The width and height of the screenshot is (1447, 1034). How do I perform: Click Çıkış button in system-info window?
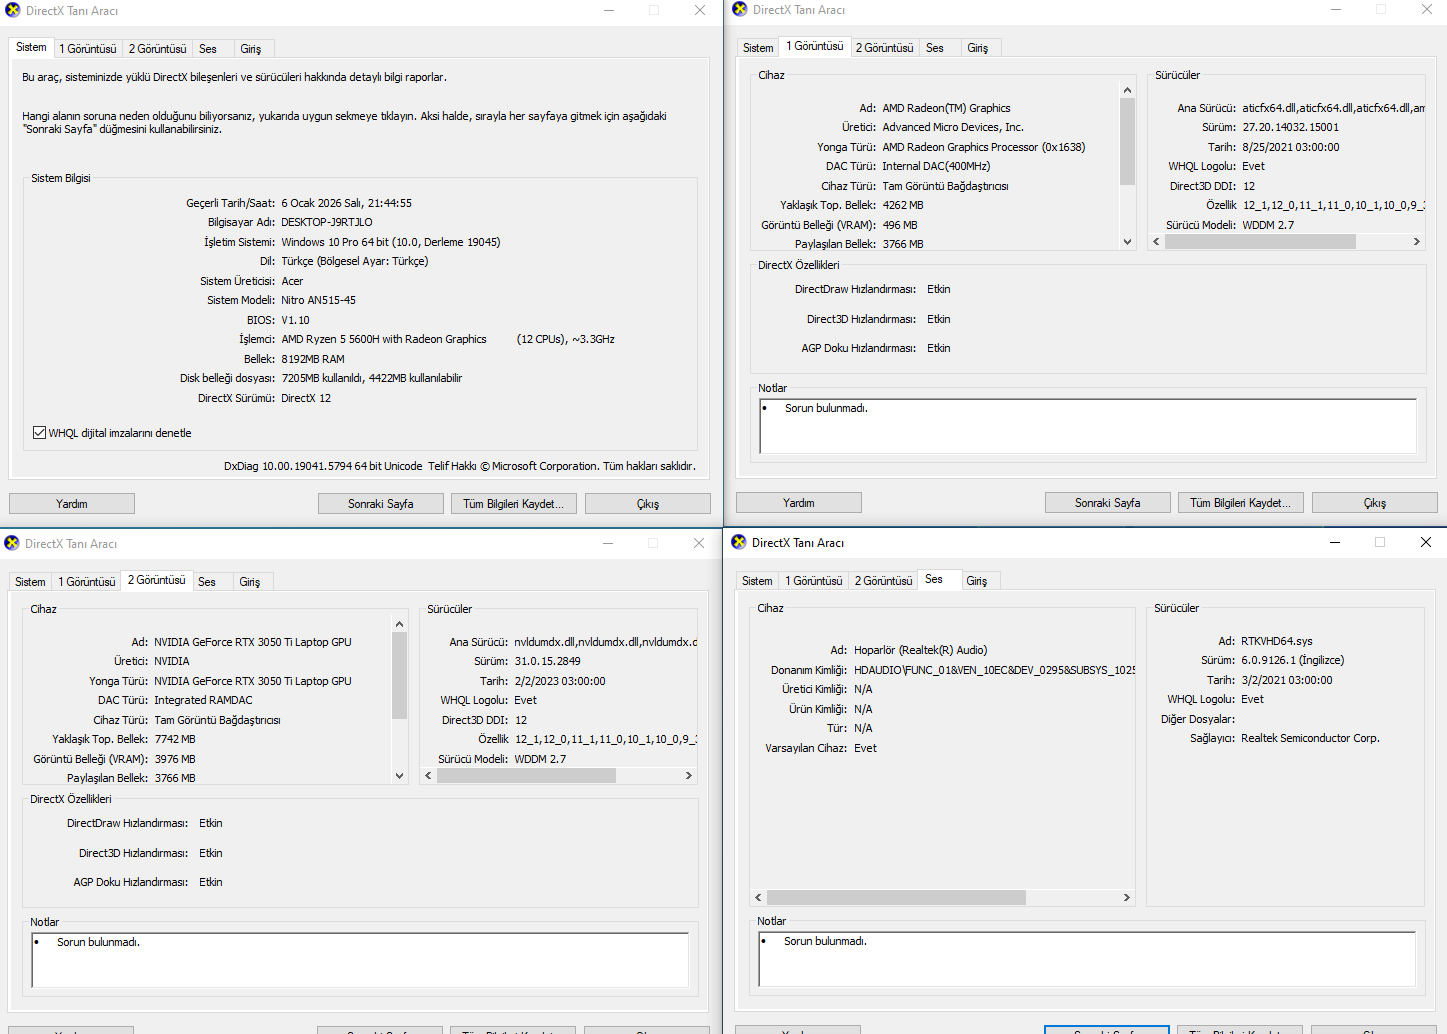pyautogui.click(x=648, y=504)
